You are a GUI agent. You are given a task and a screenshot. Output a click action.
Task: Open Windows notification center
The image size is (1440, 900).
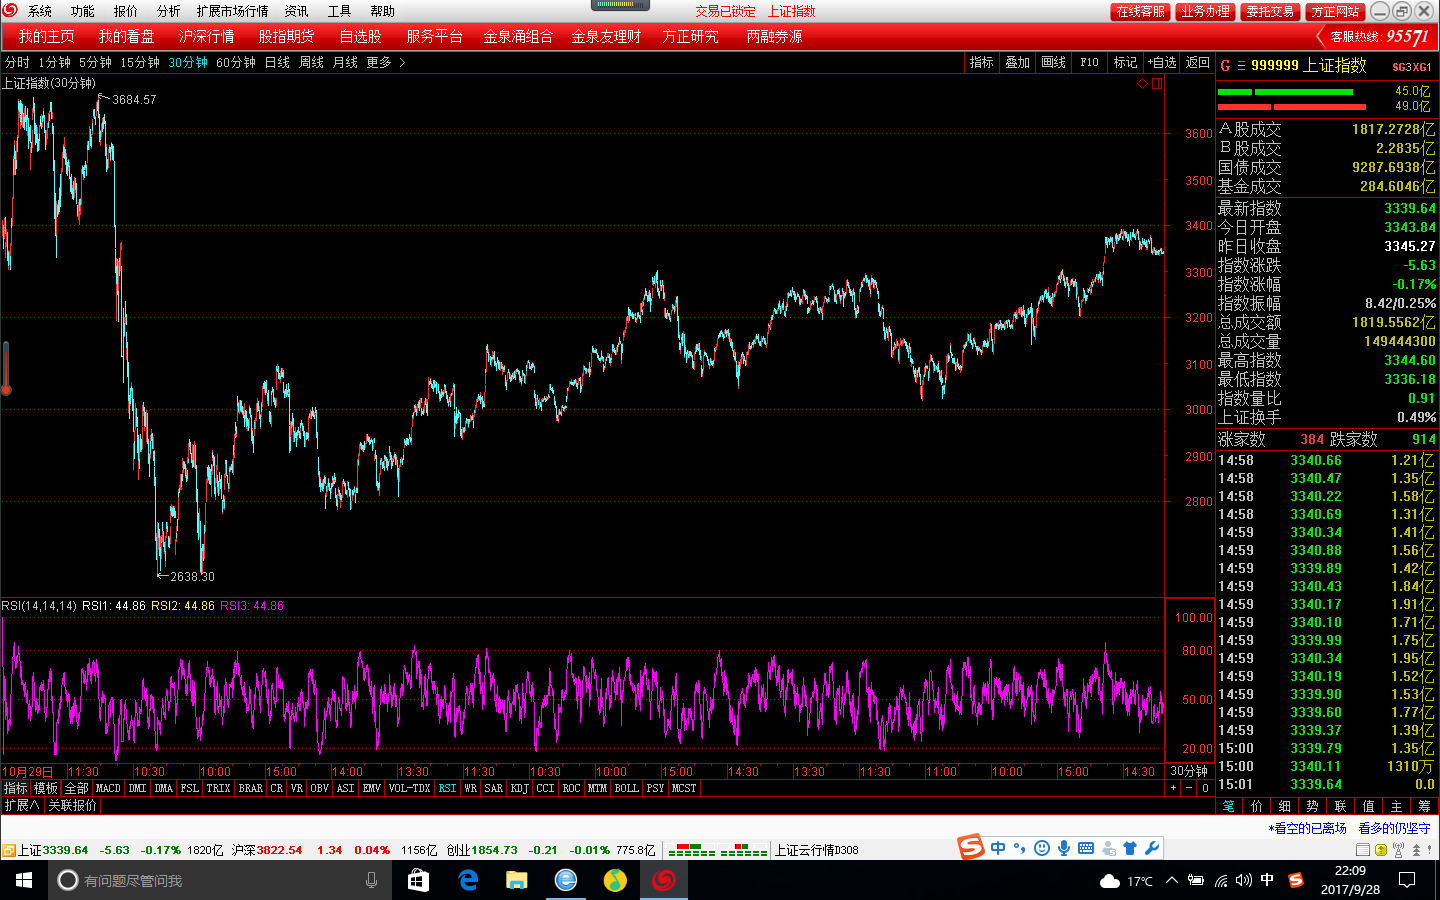pos(1407,880)
